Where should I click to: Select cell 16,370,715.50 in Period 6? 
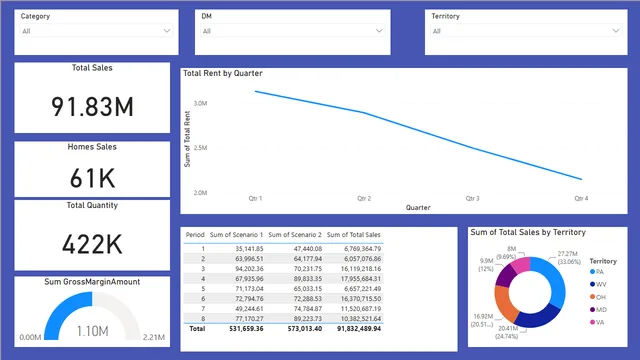point(361,299)
